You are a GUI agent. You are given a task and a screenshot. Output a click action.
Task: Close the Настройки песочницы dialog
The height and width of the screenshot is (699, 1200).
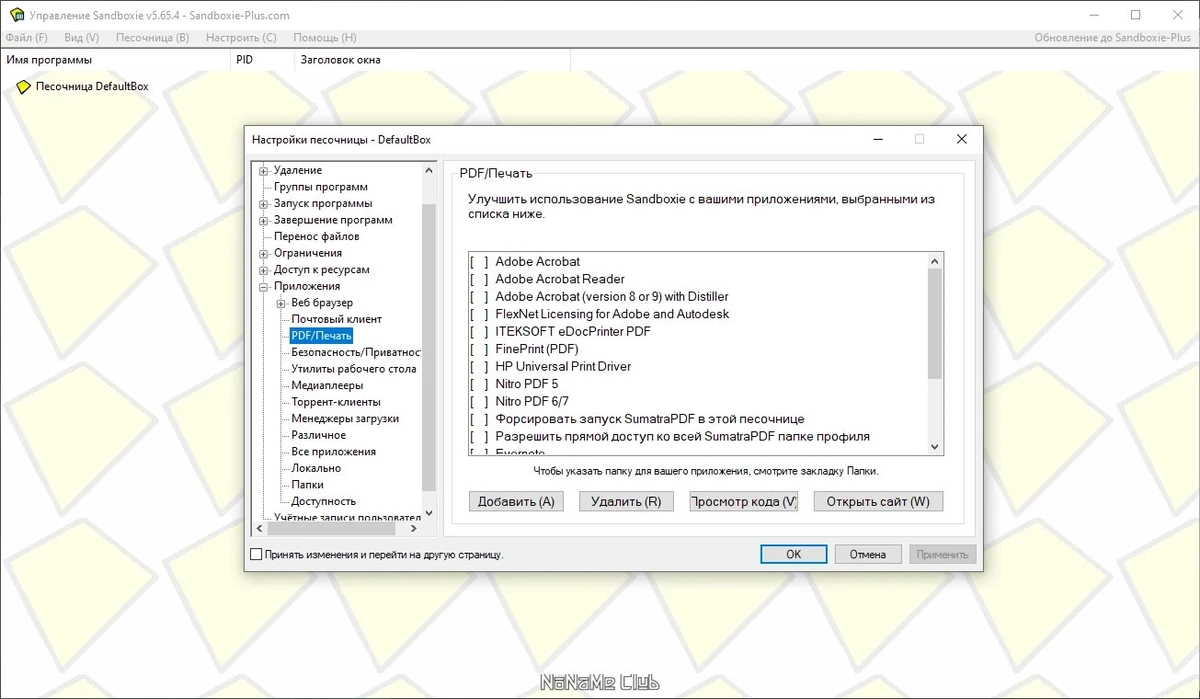(x=961, y=139)
